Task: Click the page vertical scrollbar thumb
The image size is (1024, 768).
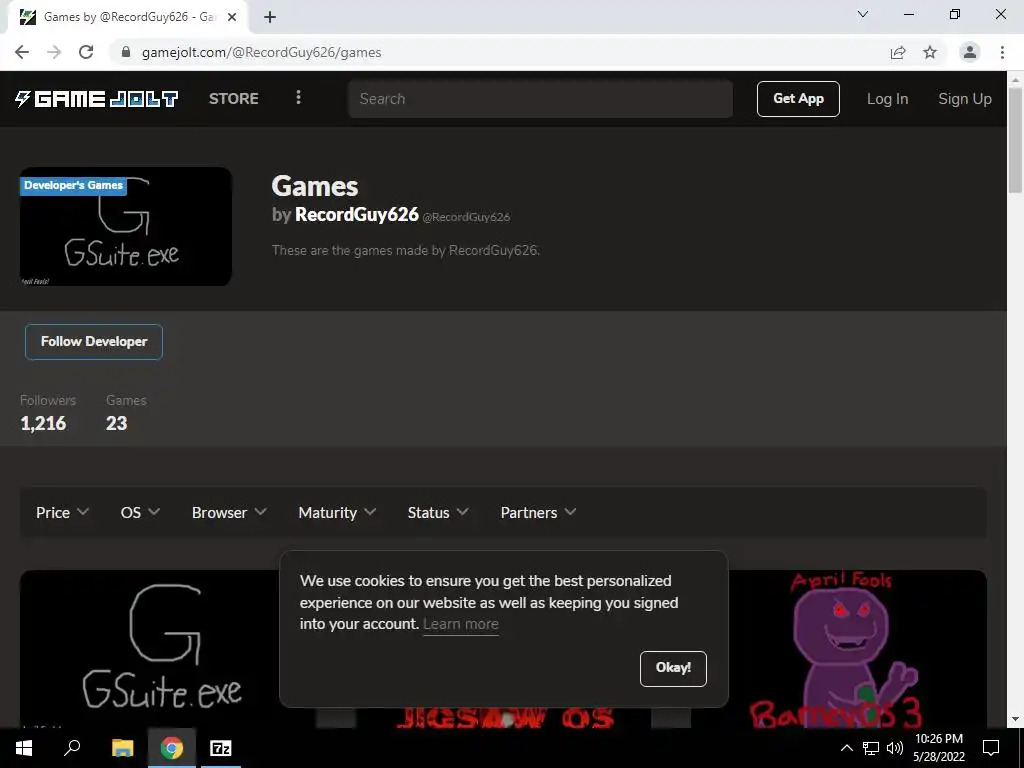Action: [1015, 140]
